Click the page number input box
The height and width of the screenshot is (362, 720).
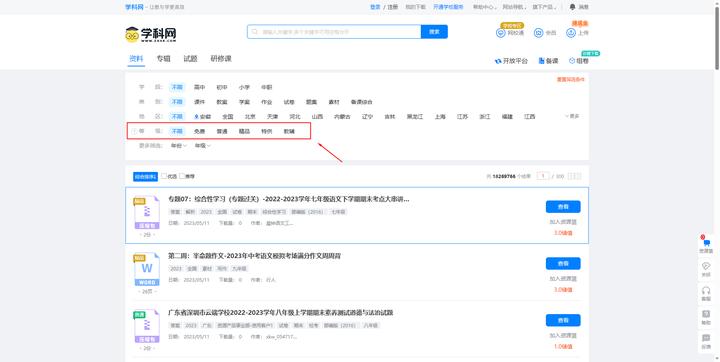tap(543, 176)
